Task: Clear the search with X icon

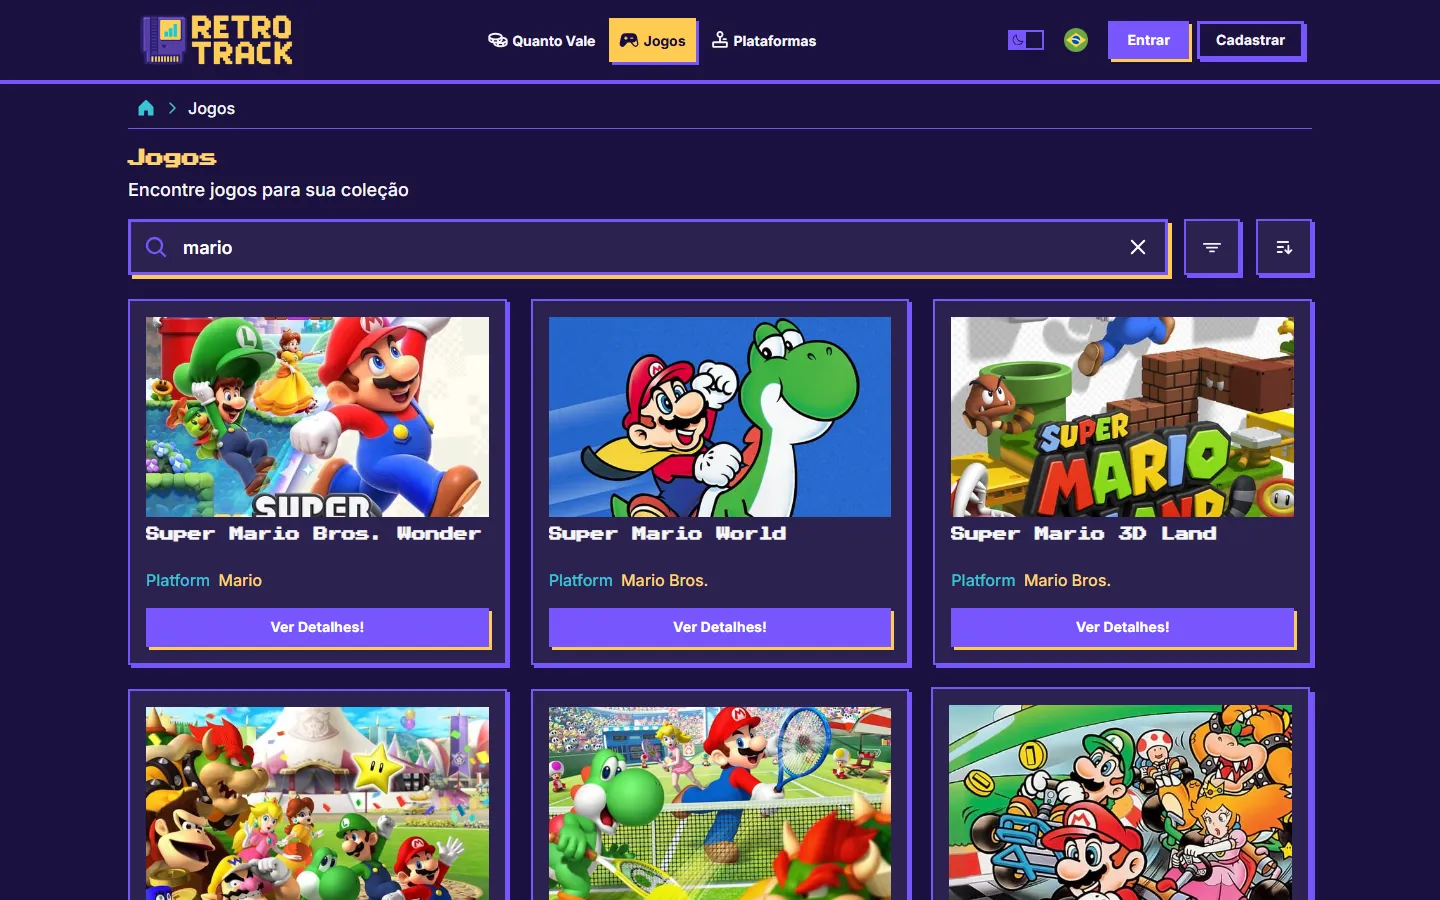Action: (x=1138, y=247)
